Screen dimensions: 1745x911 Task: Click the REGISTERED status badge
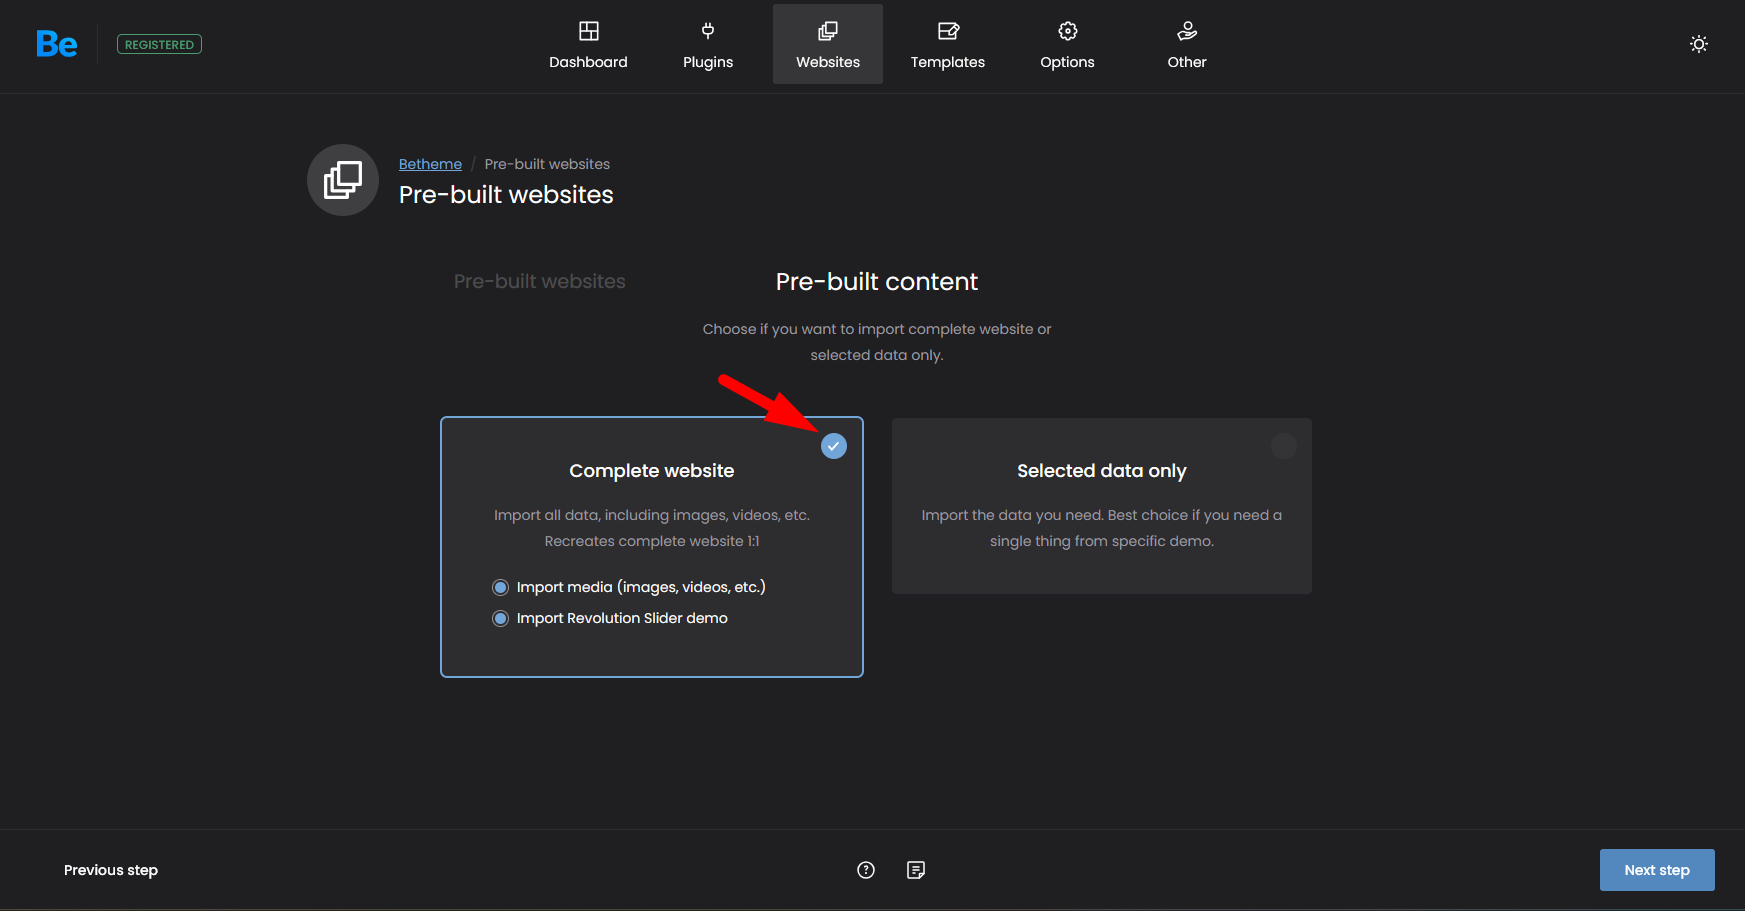(x=159, y=44)
